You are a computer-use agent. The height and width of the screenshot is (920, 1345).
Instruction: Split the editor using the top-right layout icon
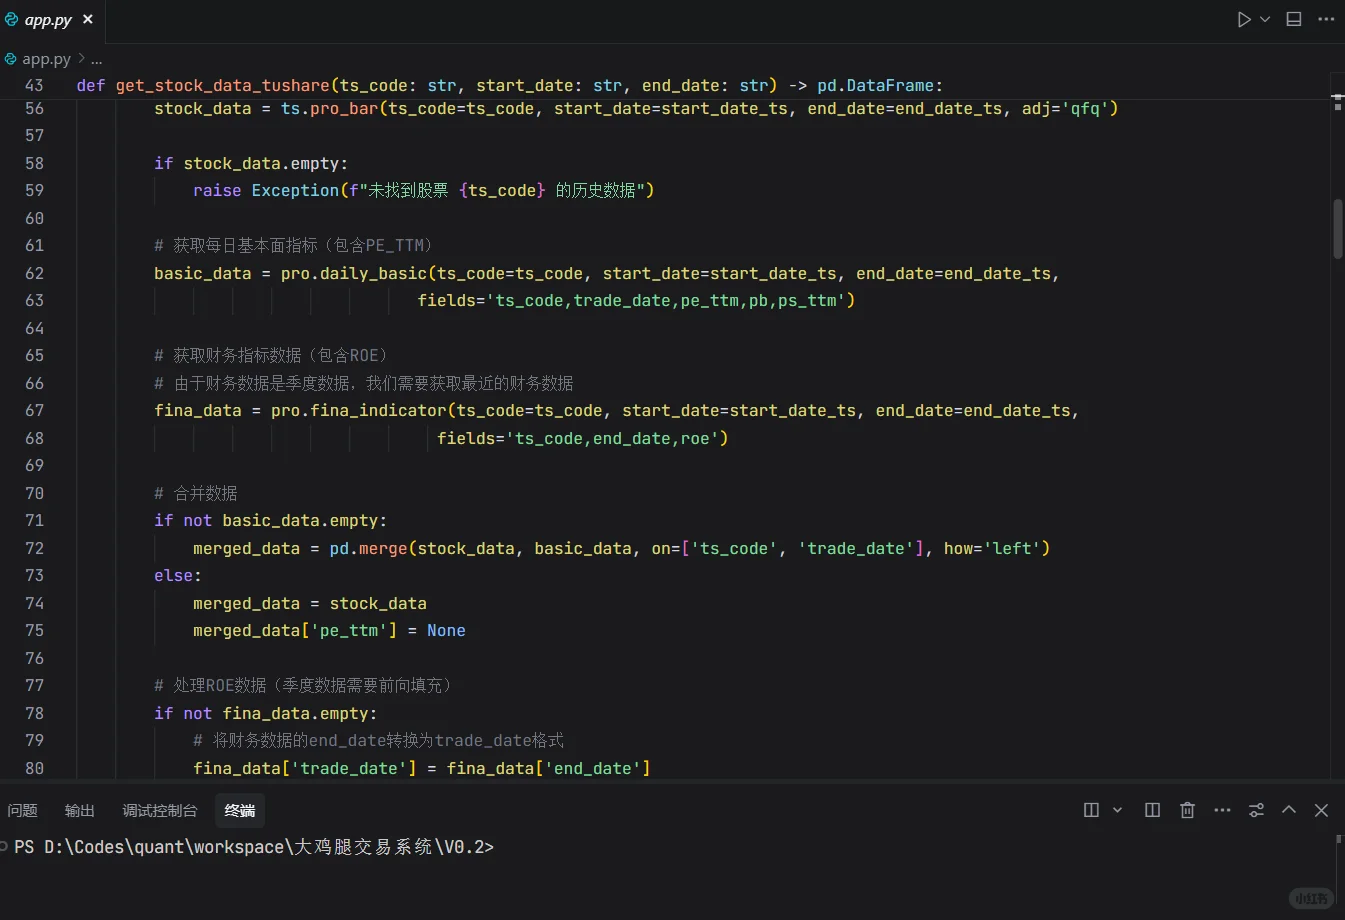click(x=1294, y=19)
